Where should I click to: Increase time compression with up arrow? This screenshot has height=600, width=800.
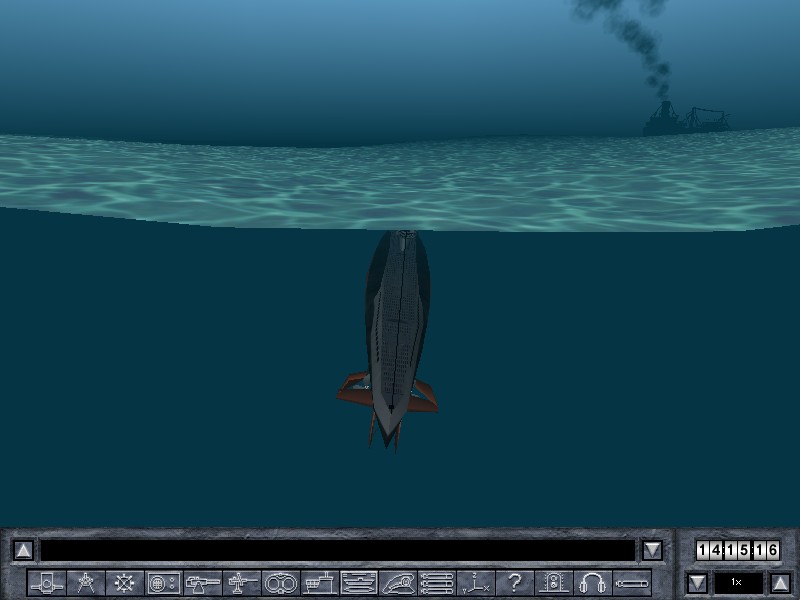780,583
